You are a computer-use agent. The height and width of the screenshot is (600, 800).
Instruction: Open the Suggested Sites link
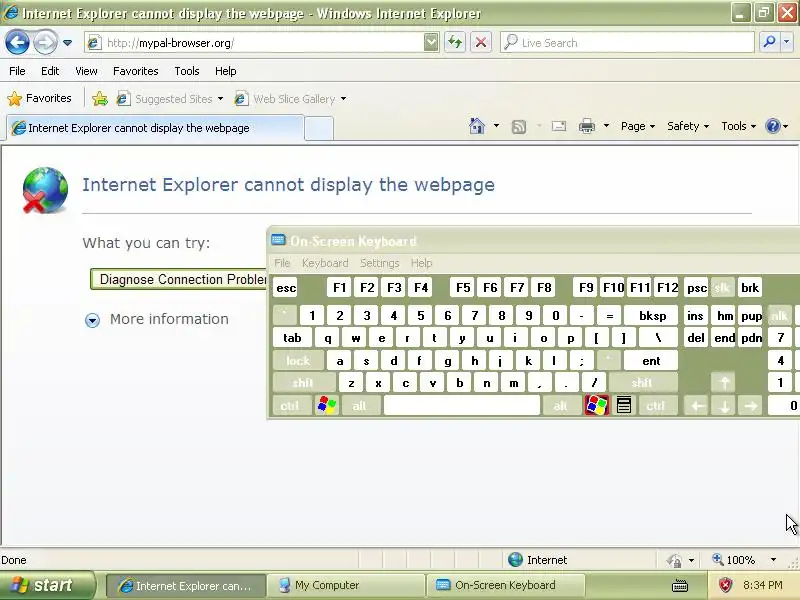(170, 98)
